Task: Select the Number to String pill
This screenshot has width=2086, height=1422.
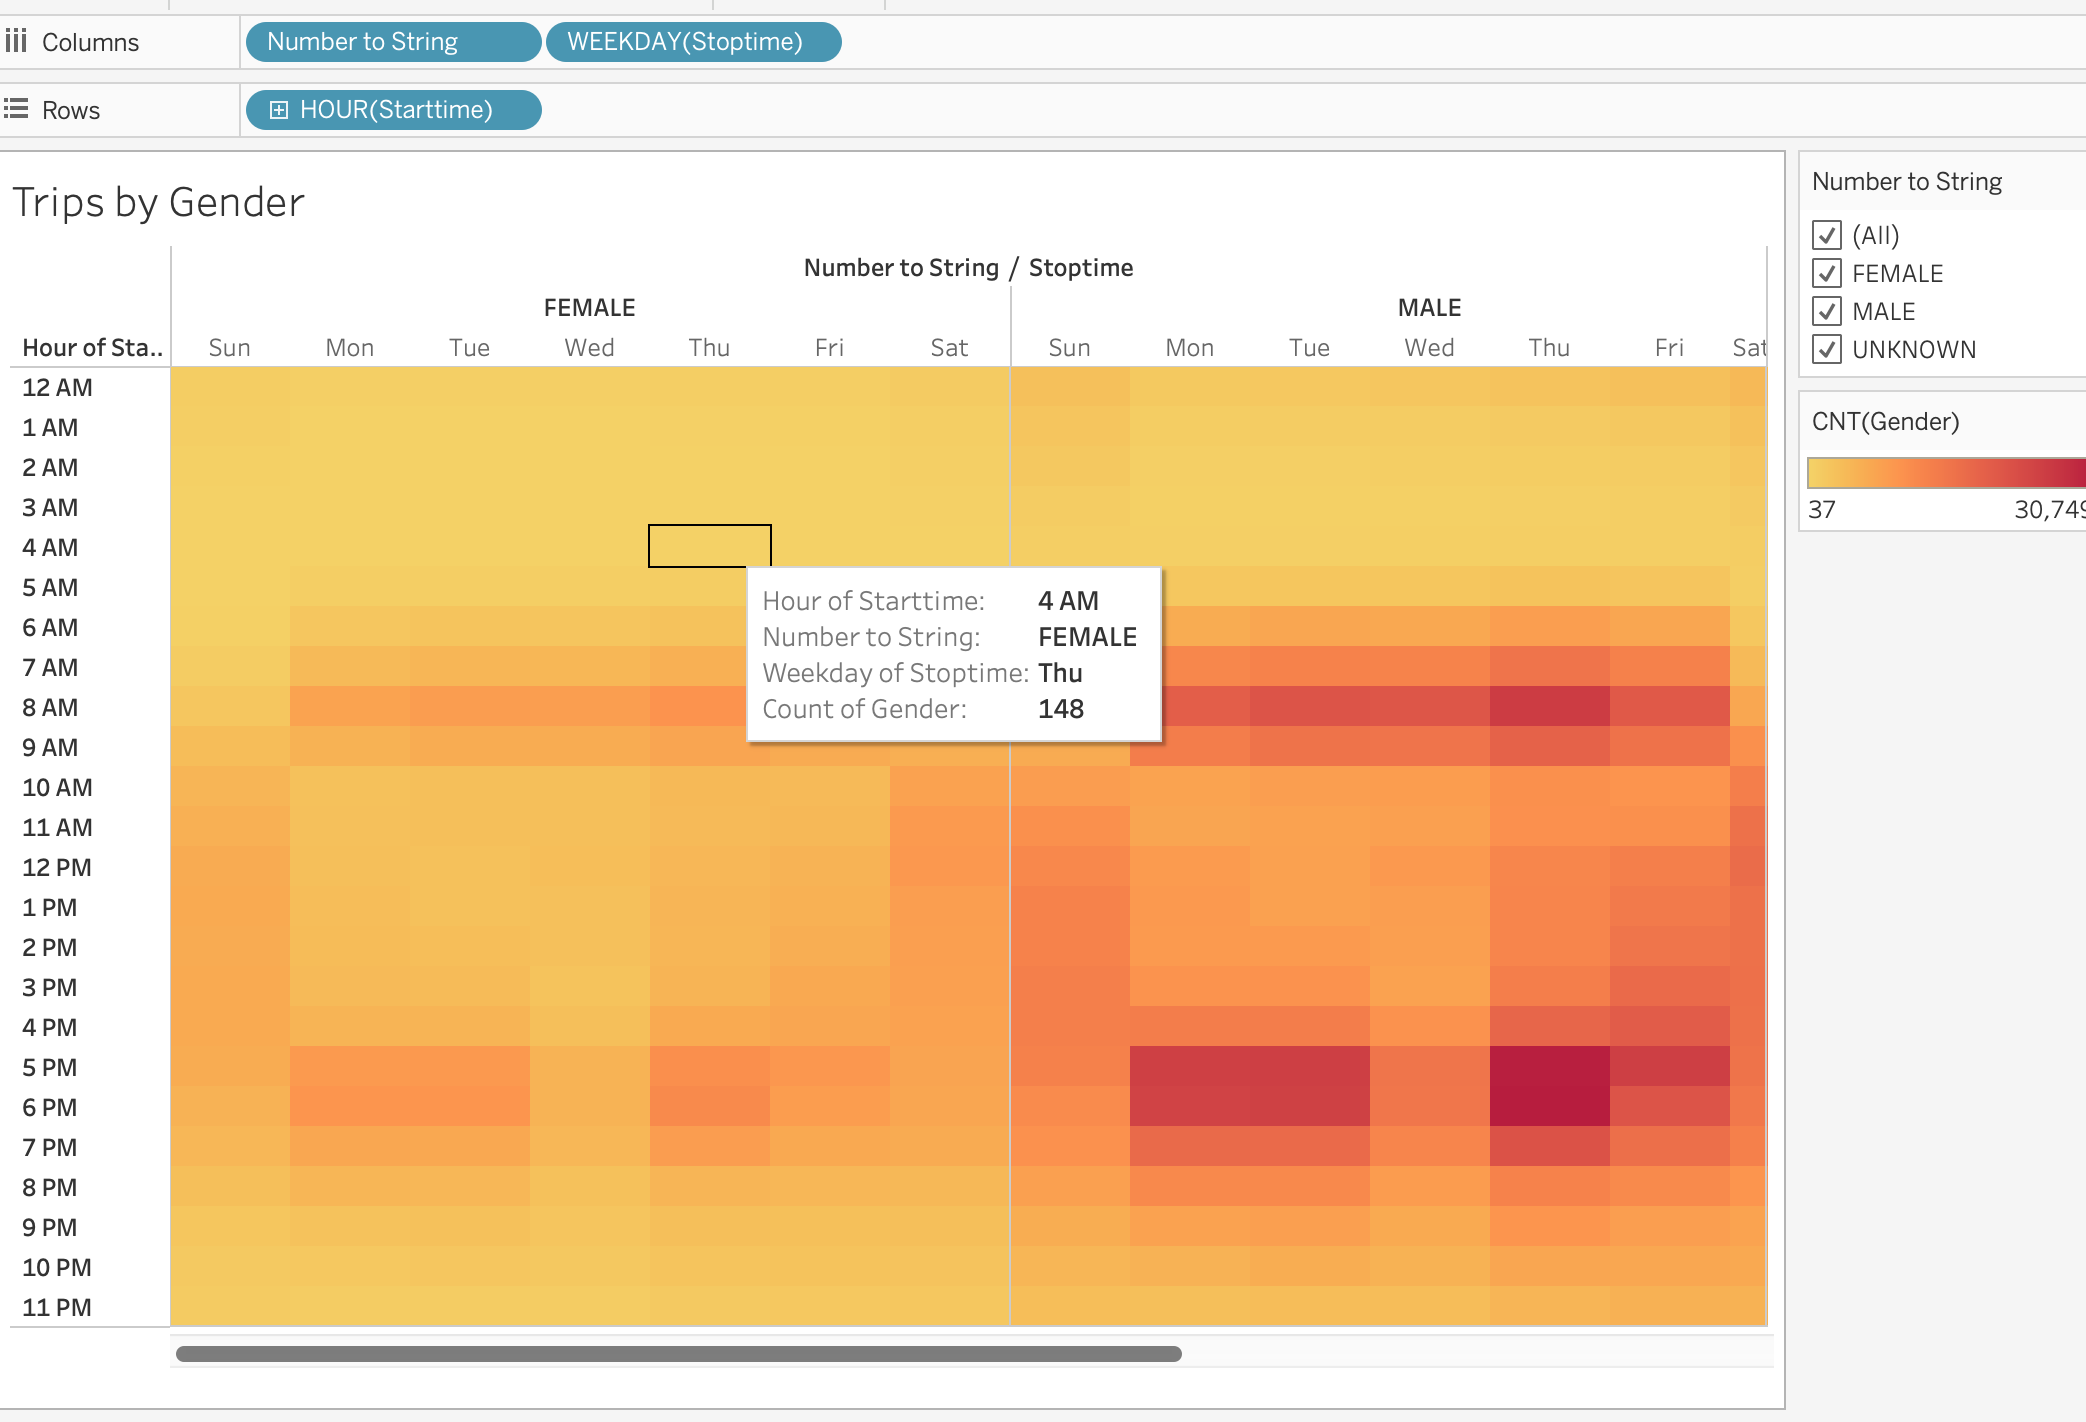Action: point(392,42)
